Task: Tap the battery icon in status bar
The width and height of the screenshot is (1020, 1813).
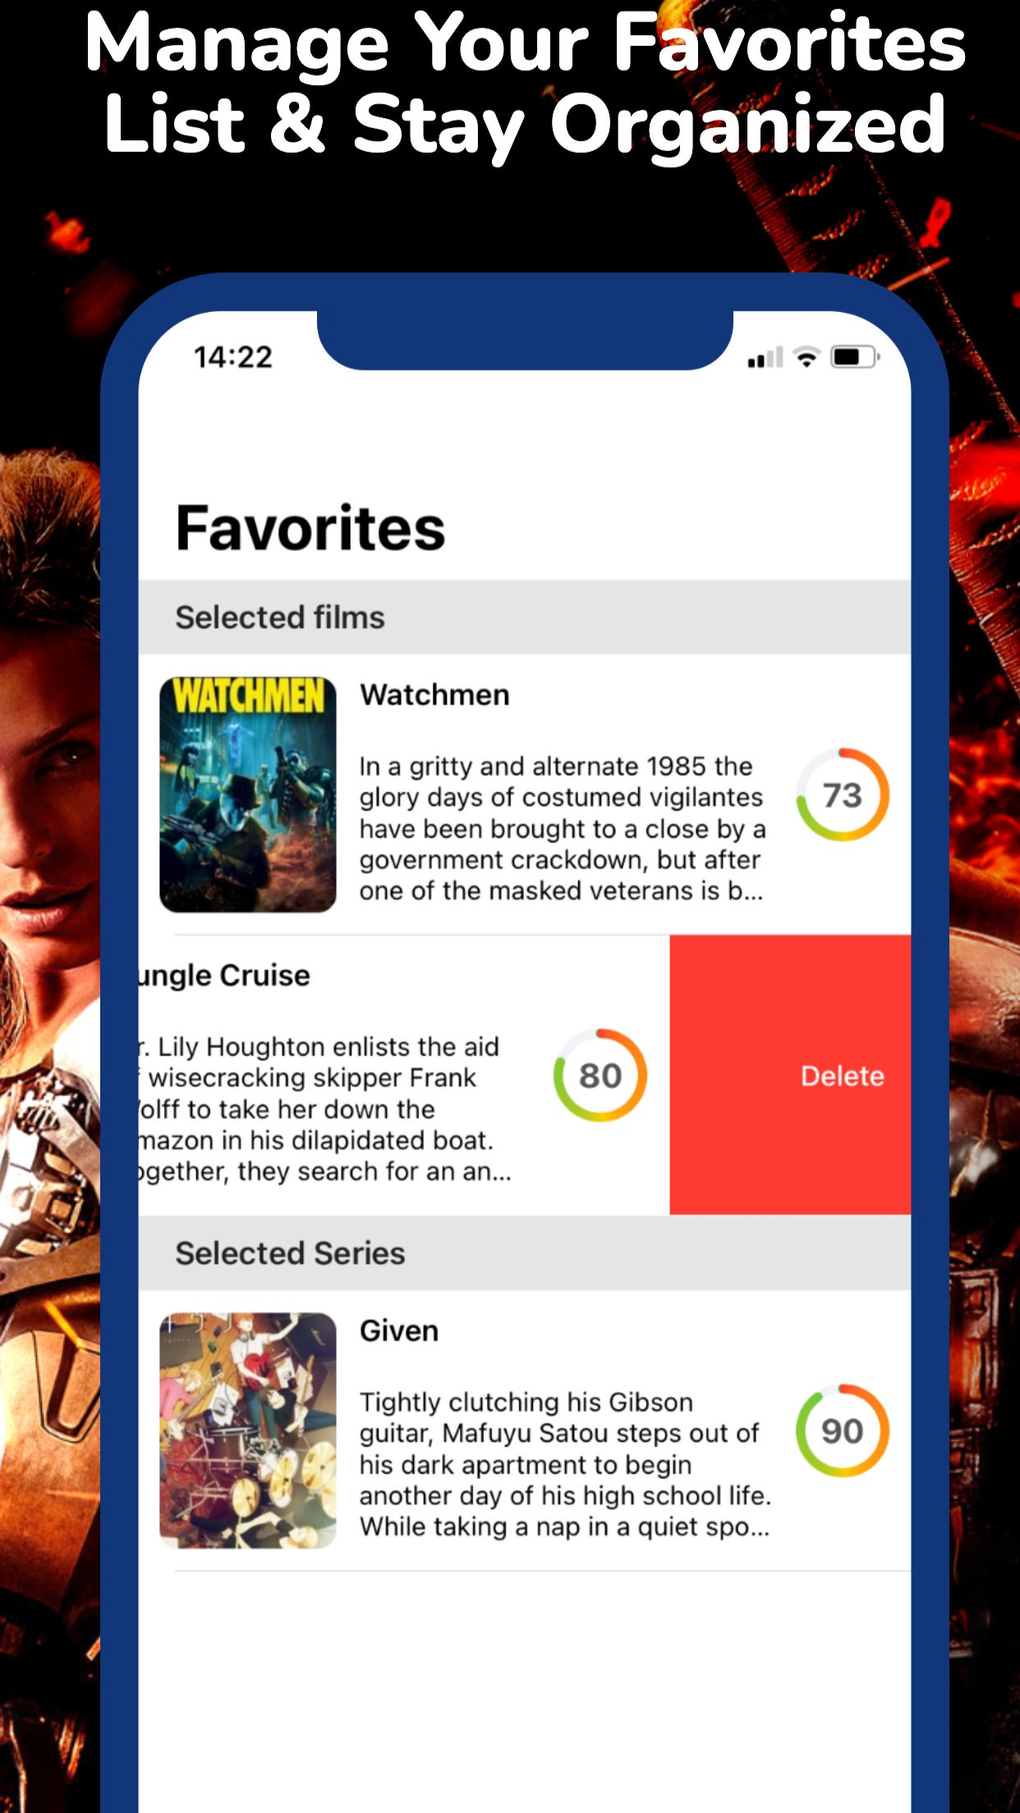Action: point(855,357)
